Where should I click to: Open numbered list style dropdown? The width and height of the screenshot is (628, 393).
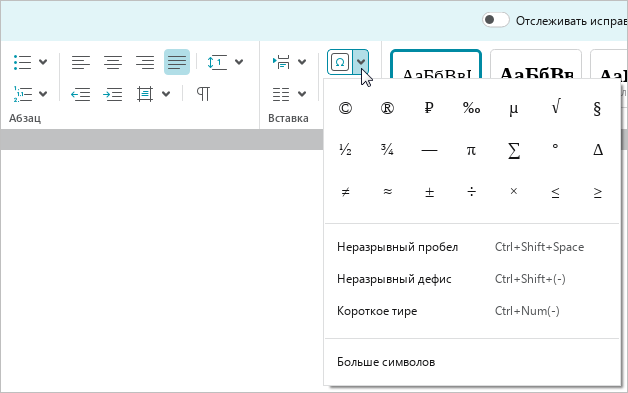[x=43, y=94]
